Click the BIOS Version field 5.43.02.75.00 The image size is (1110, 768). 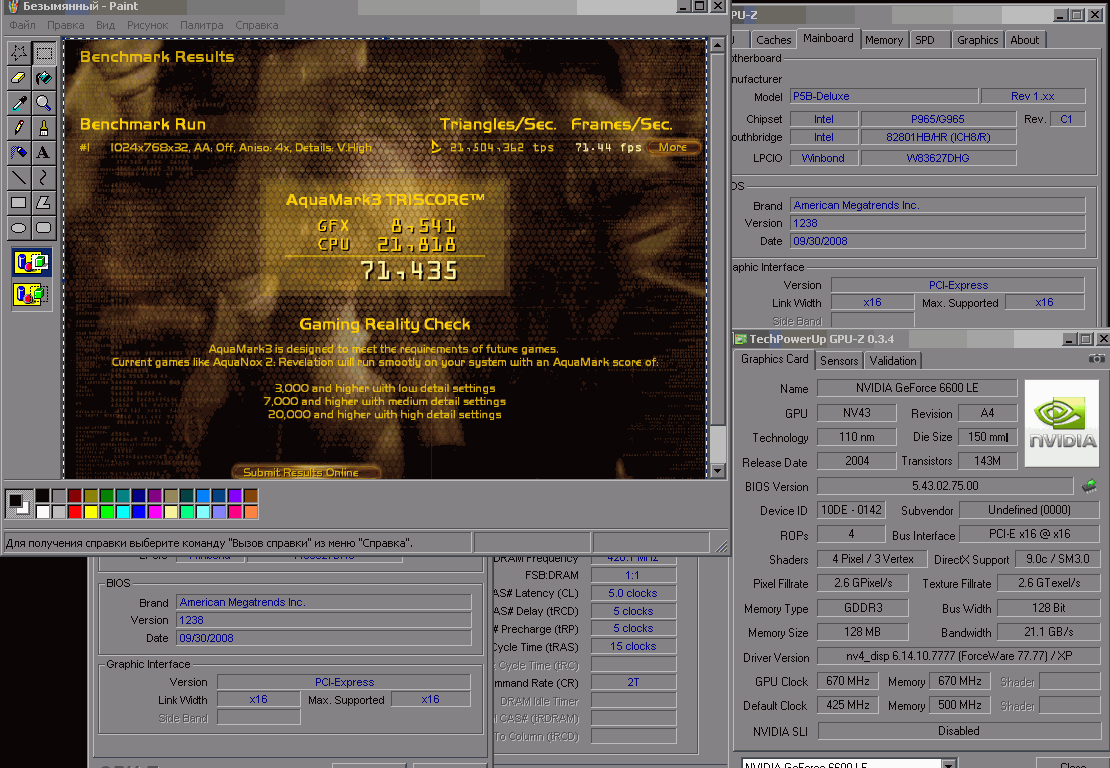click(x=945, y=486)
